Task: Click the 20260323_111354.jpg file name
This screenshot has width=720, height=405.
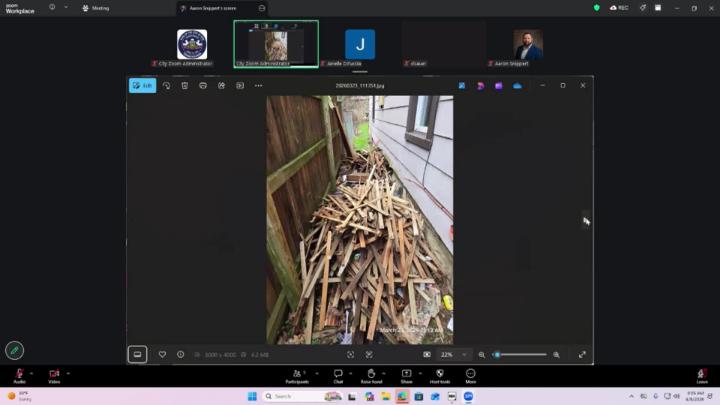Action: tap(360, 86)
